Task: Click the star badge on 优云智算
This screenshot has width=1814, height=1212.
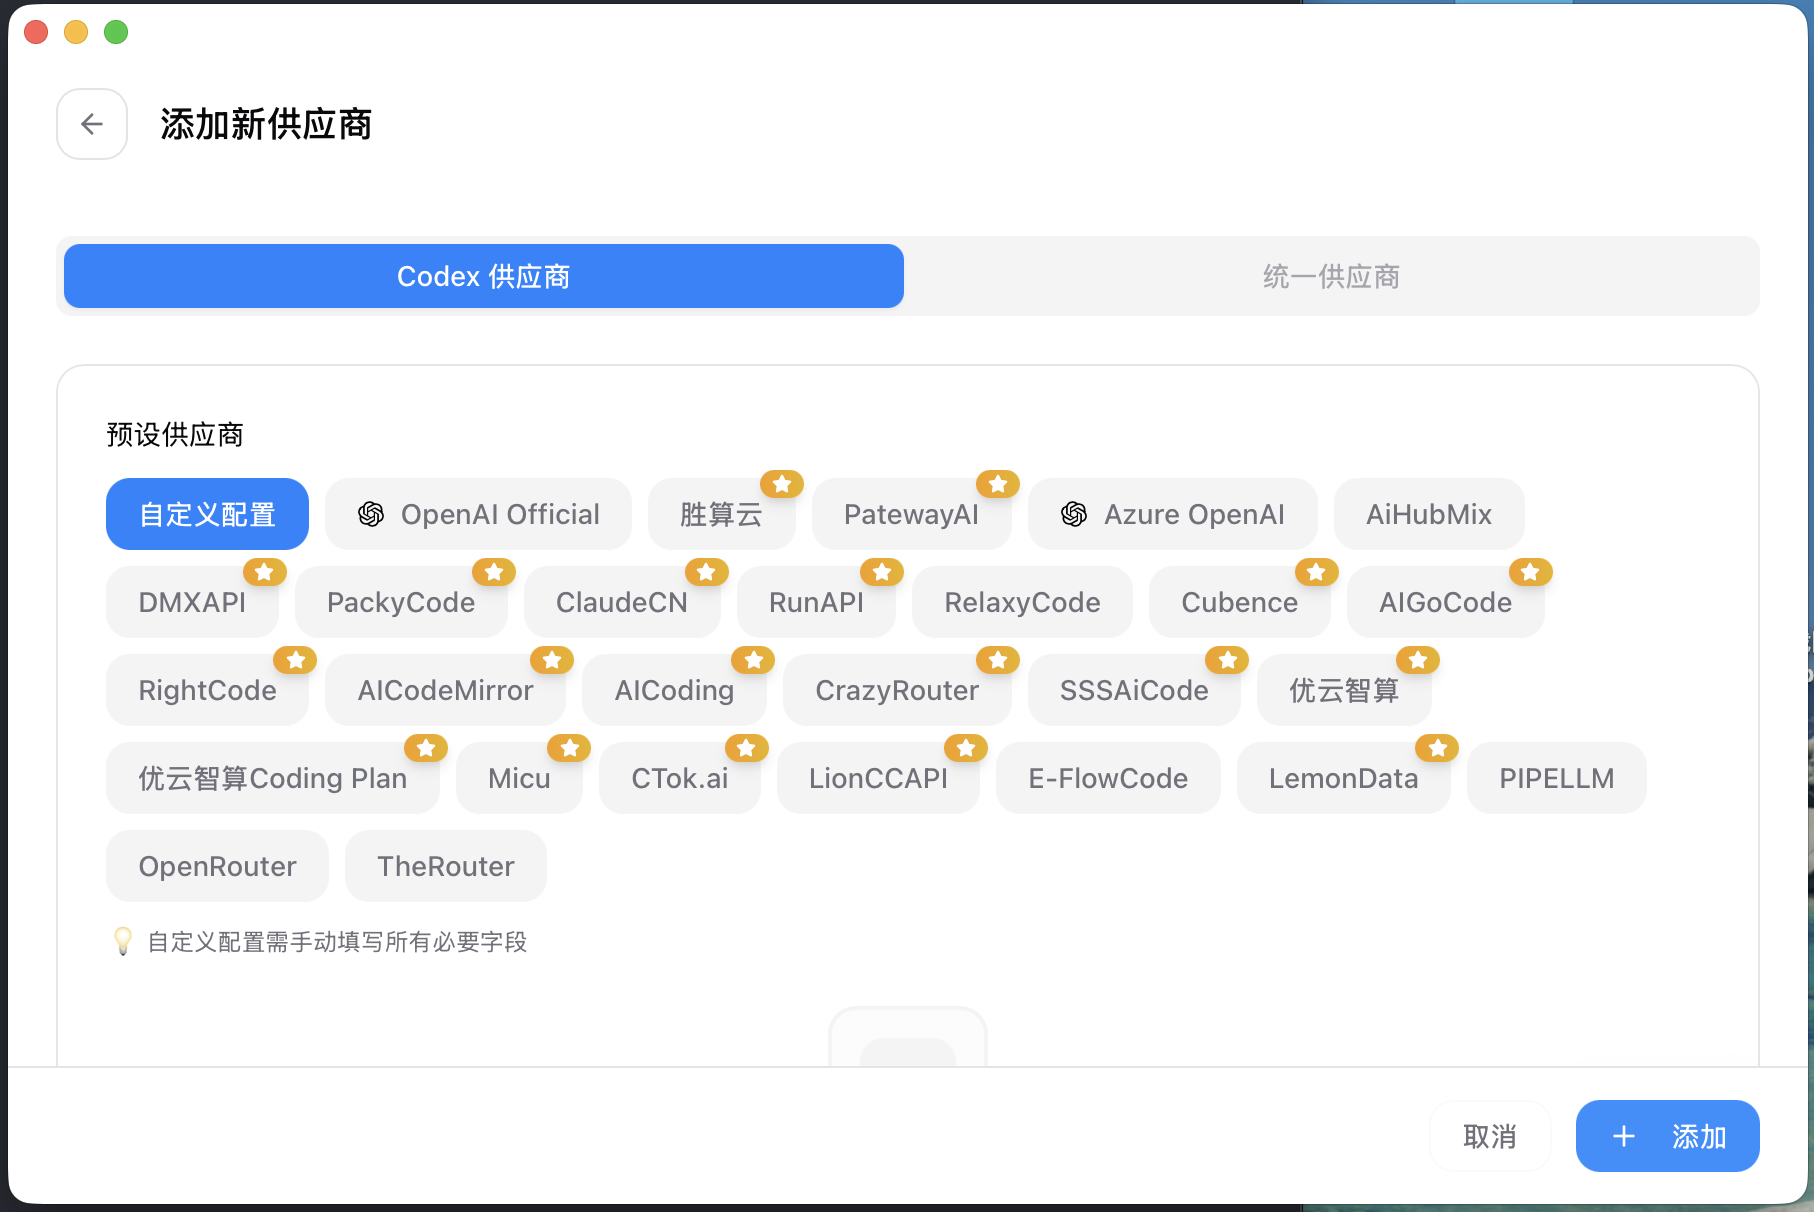Action: [x=1418, y=660]
